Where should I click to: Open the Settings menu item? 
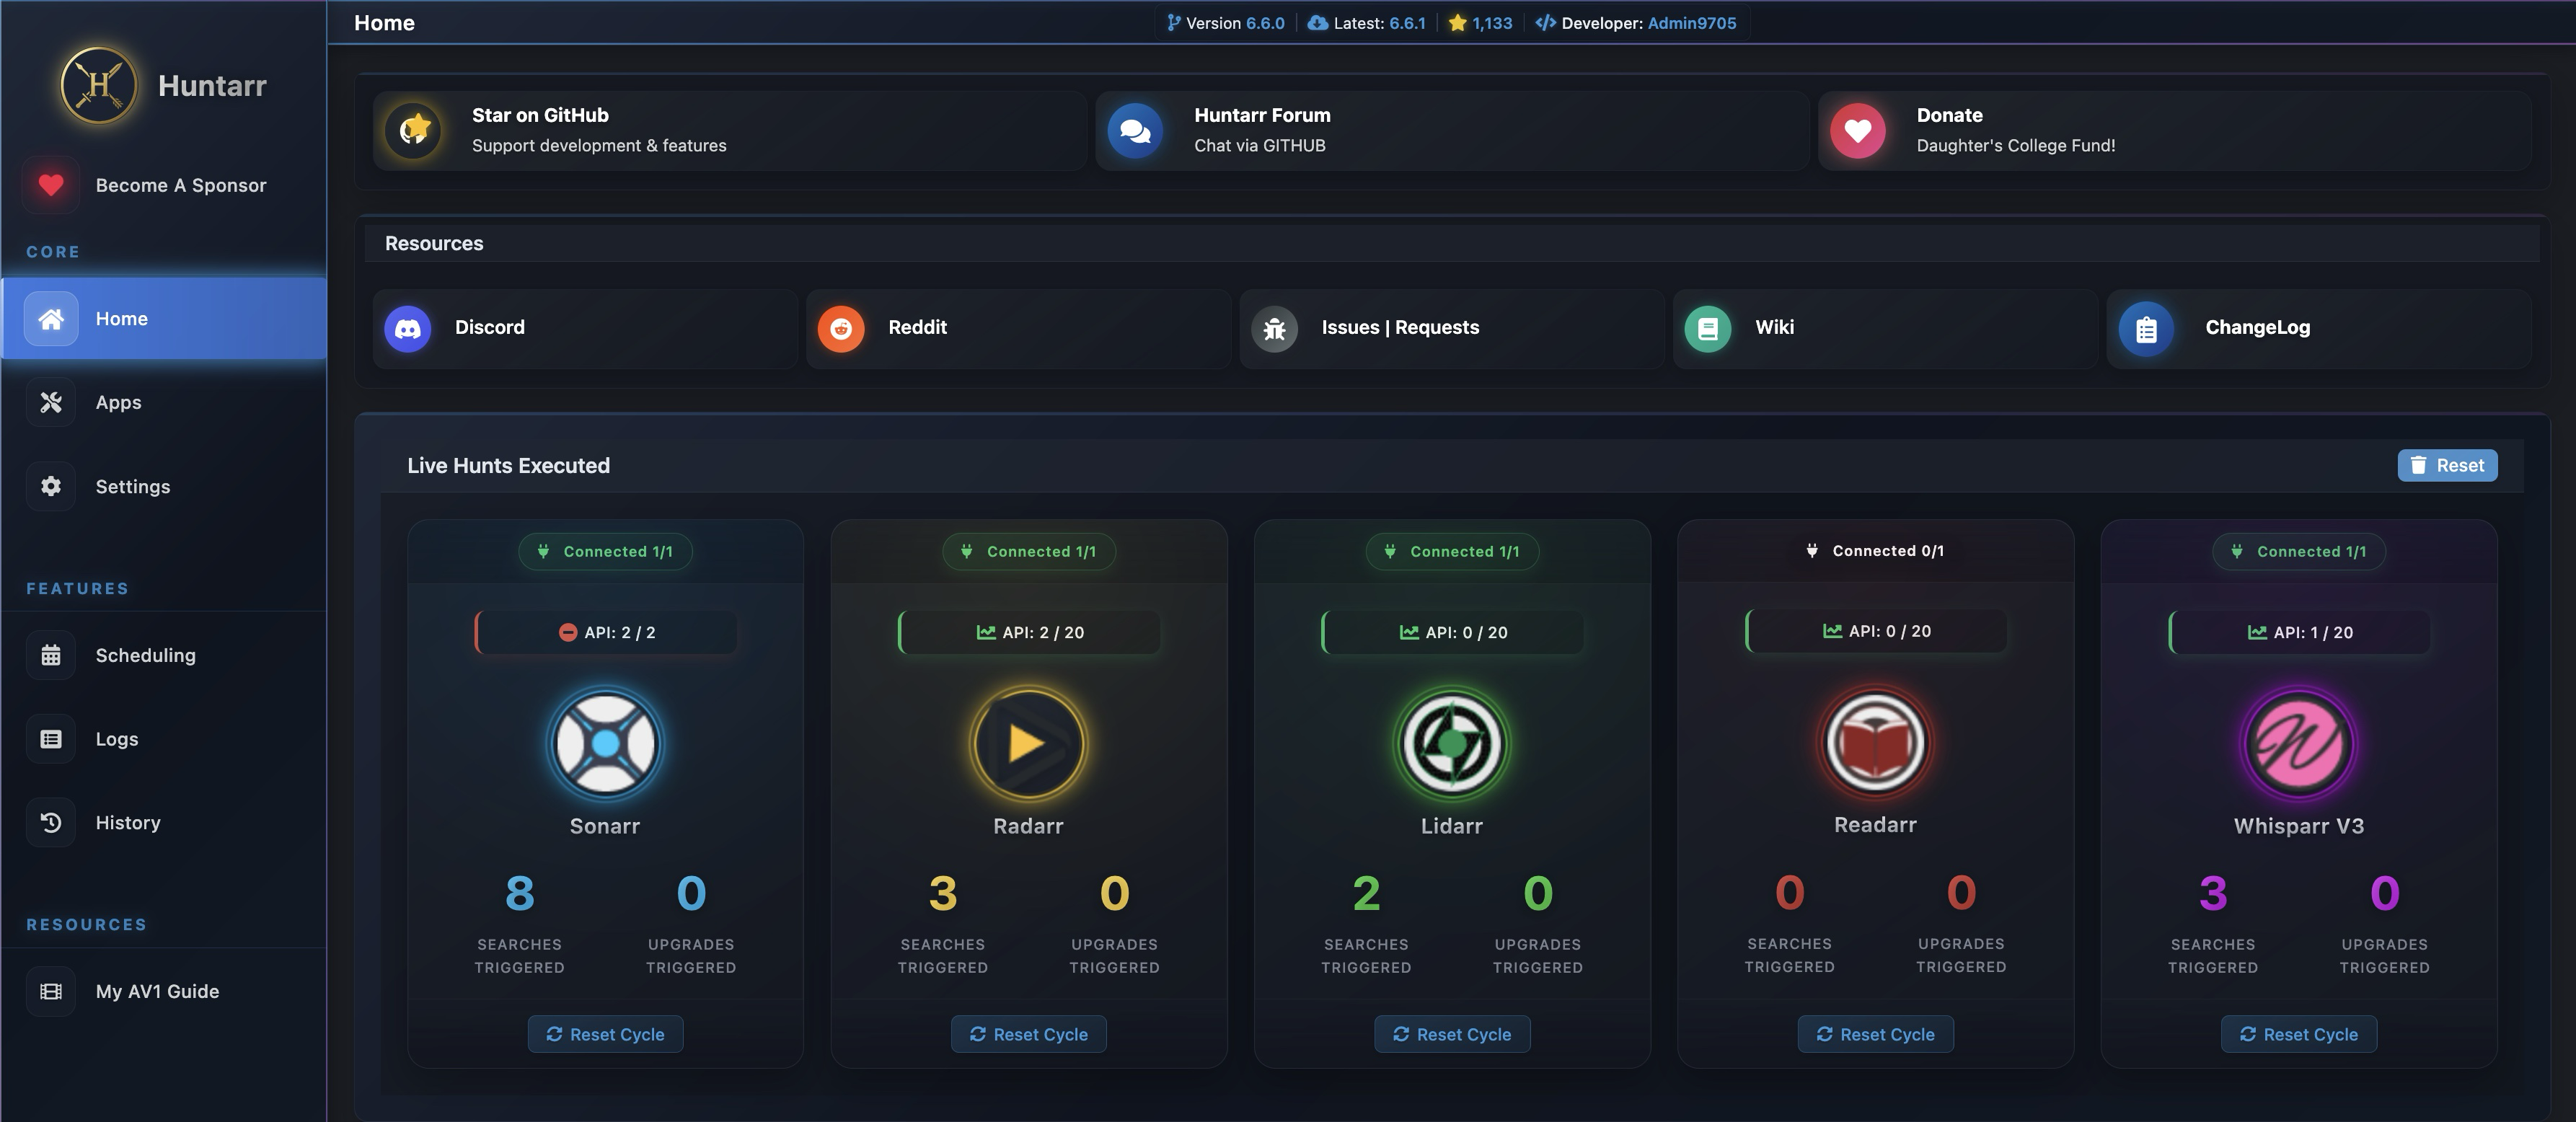(x=164, y=486)
